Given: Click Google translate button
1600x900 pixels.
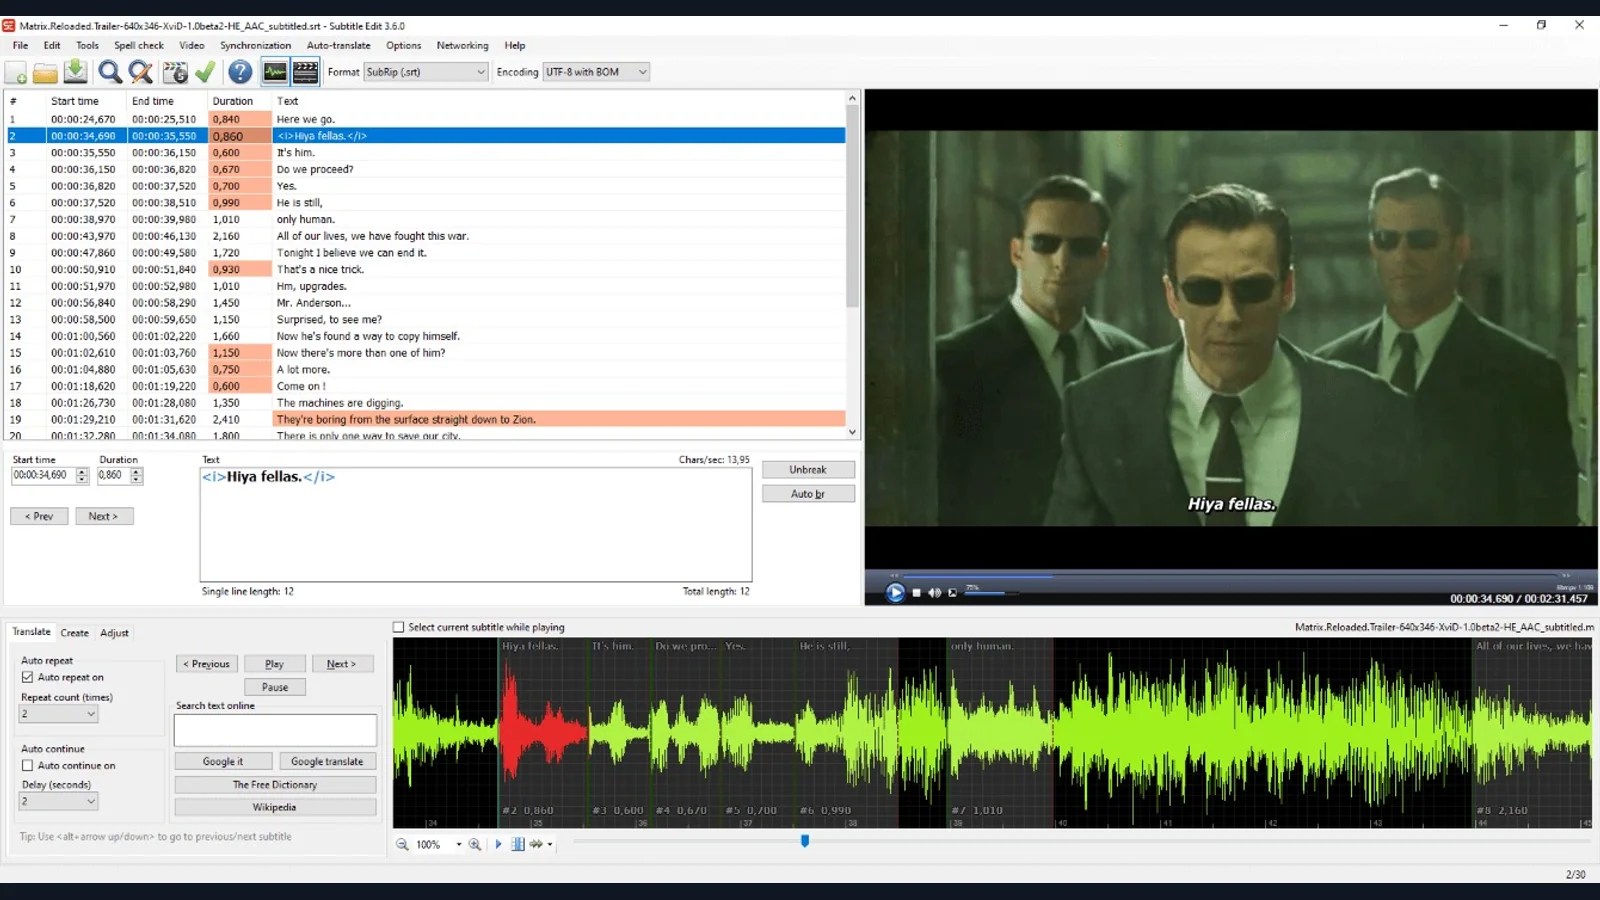Looking at the screenshot, I should 327,761.
